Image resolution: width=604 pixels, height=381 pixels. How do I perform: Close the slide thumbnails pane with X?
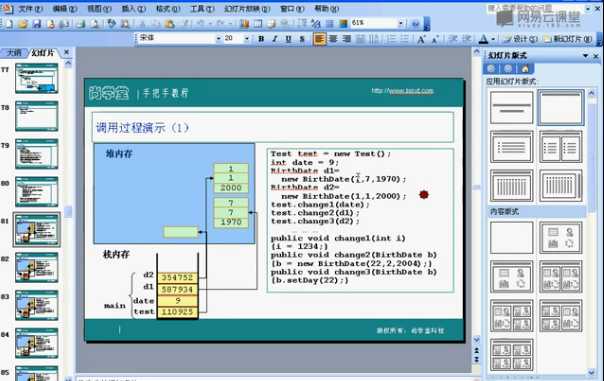click(66, 52)
